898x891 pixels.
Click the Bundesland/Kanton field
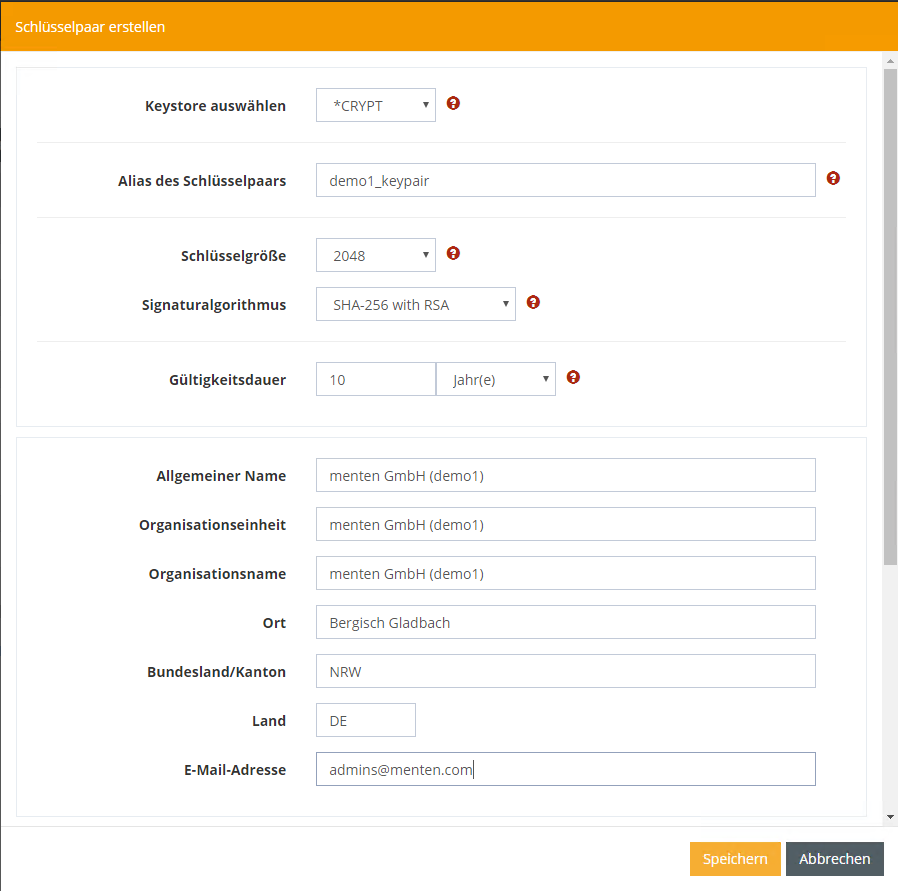pos(565,672)
